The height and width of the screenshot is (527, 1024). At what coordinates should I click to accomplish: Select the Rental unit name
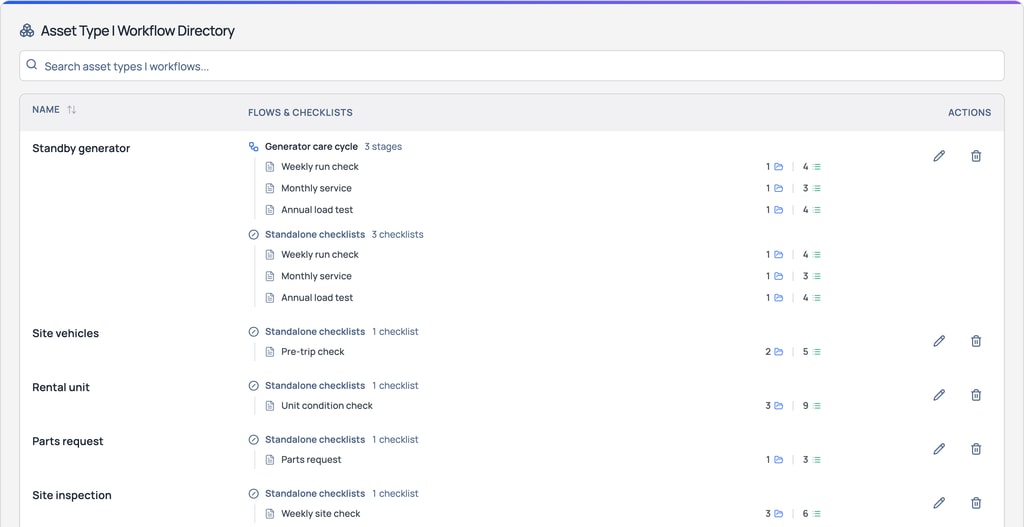[x=61, y=387]
